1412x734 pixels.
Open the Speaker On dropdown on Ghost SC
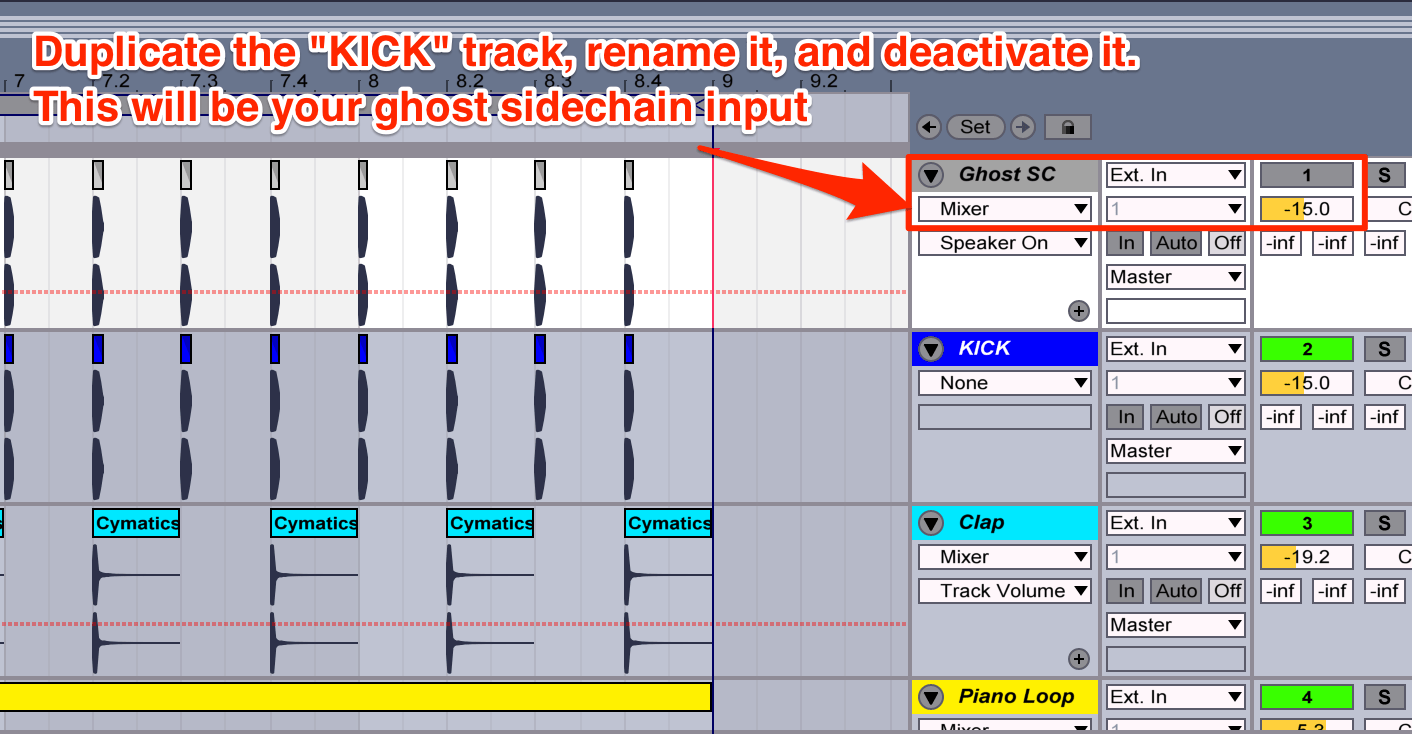tap(1003, 242)
